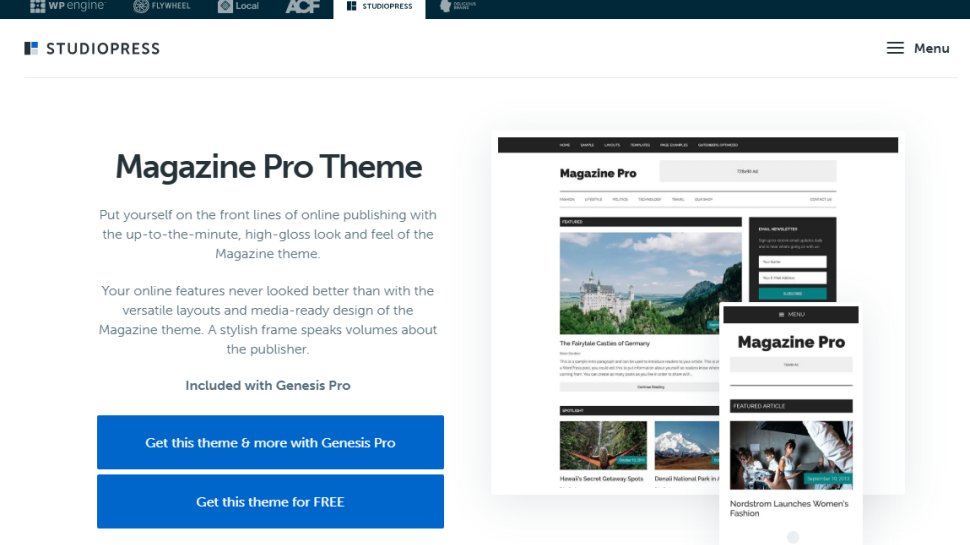Click Get this theme & more with Genesis Pro
This screenshot has height=545, width=970.
coord(270,442)
